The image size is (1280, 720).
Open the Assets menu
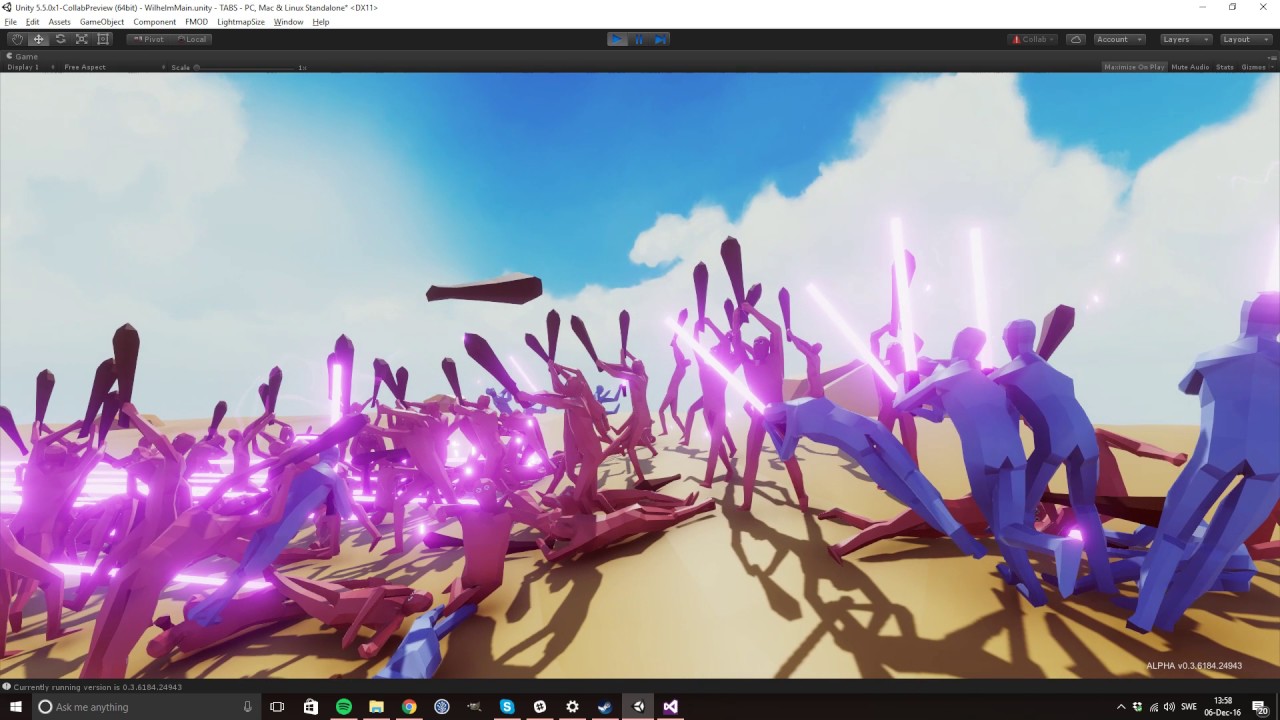point(60,22)
